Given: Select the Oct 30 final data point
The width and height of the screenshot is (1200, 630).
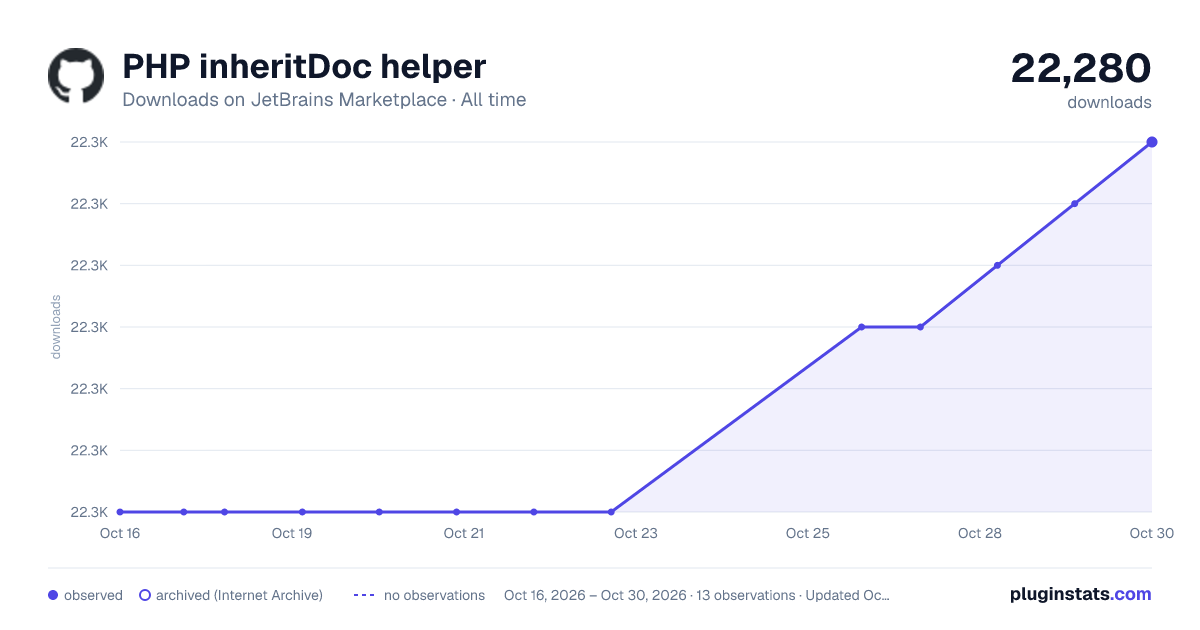Looking at the screenshot, I should [1152, 142].
